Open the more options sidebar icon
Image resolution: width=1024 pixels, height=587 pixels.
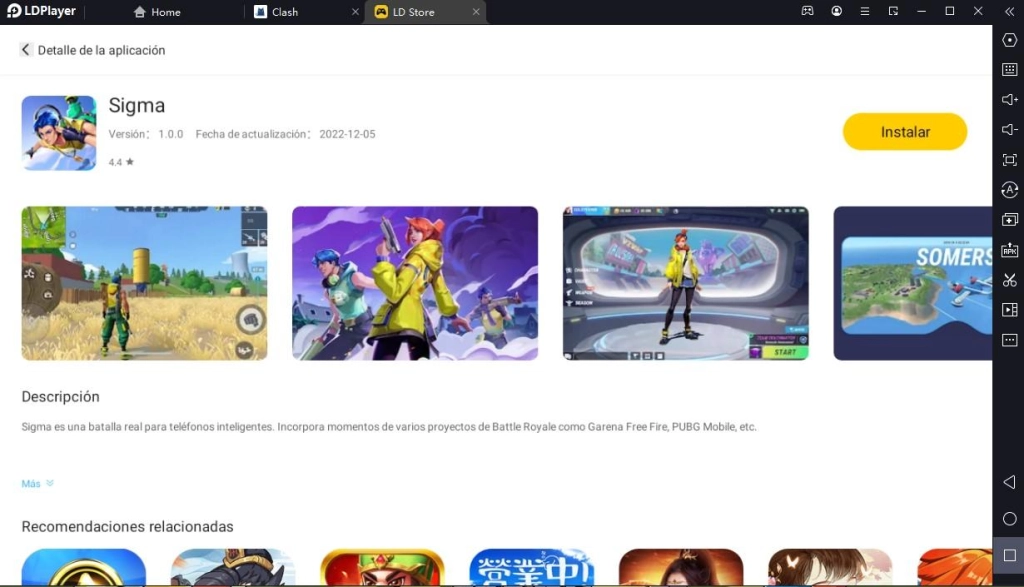pos(1009,340)
